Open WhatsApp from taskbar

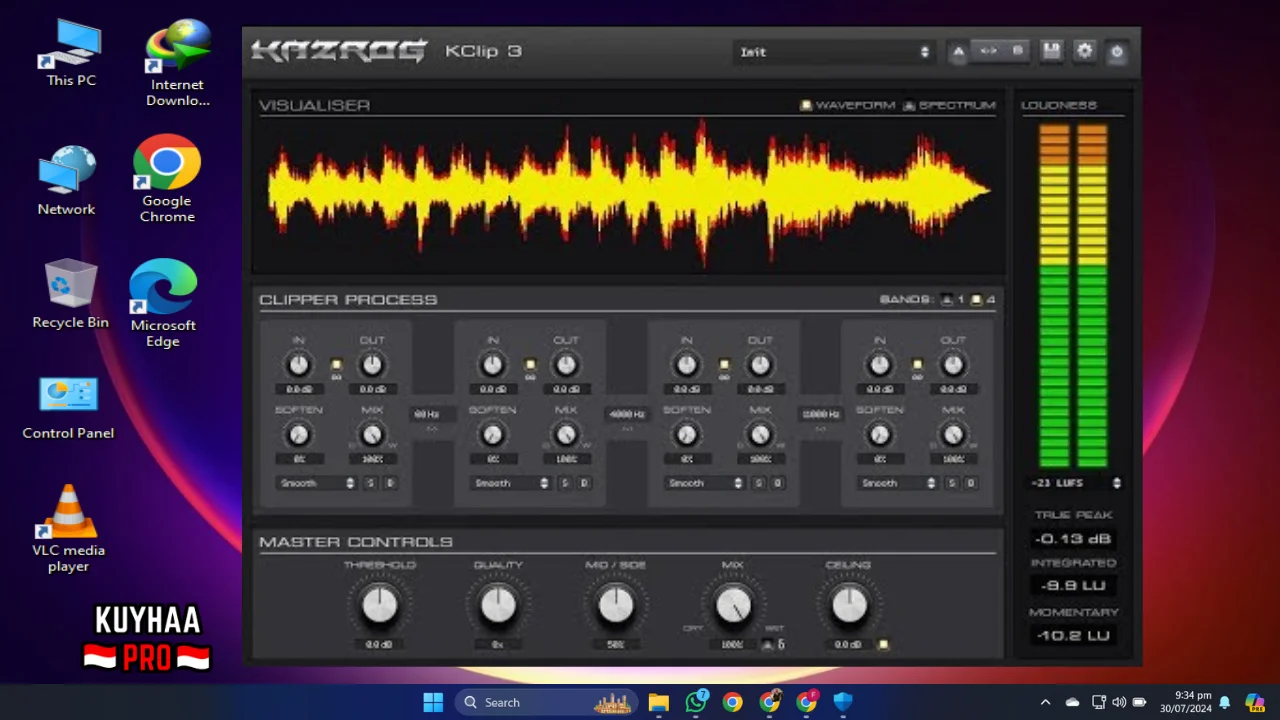coord(696,702)
